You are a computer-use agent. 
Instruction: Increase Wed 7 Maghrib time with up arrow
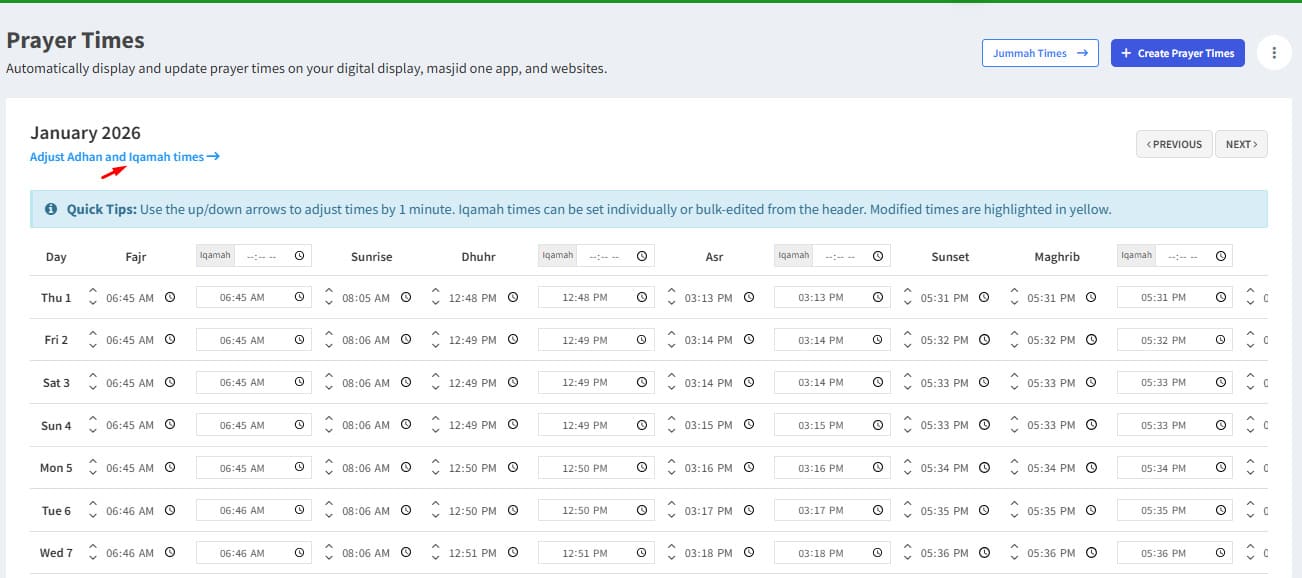click(1015, 546)
